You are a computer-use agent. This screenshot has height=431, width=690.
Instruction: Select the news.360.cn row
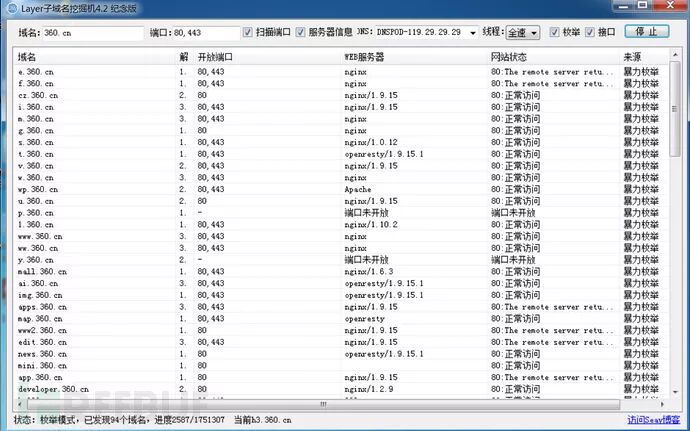tap(341, 354)
